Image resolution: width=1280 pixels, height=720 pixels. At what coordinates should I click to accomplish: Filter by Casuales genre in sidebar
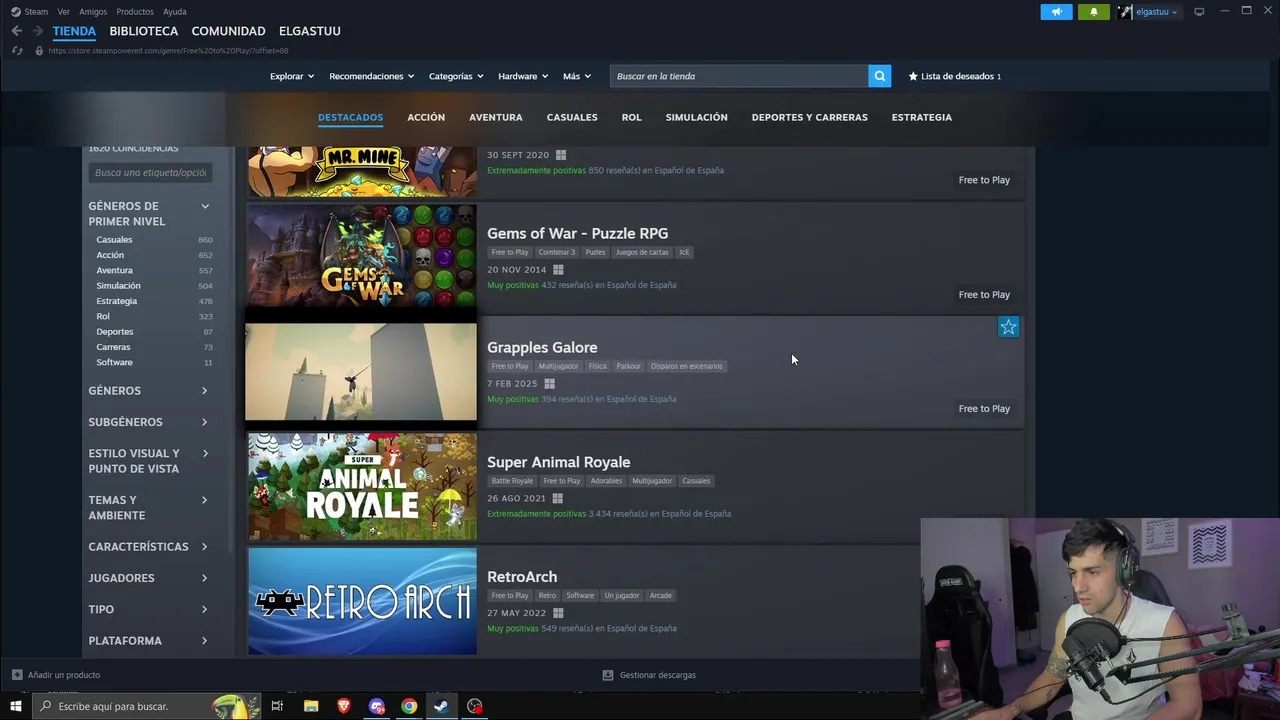tap(114, 240)
